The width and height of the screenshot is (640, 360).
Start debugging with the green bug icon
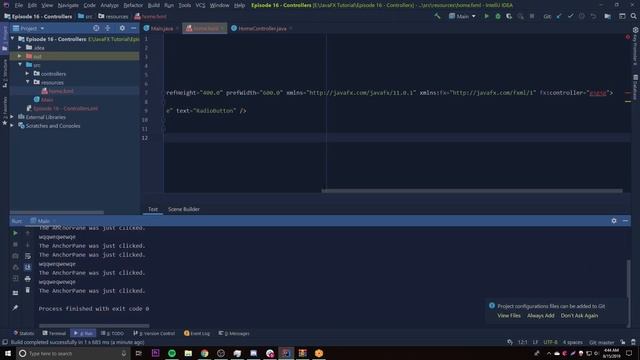pos(498,16)
